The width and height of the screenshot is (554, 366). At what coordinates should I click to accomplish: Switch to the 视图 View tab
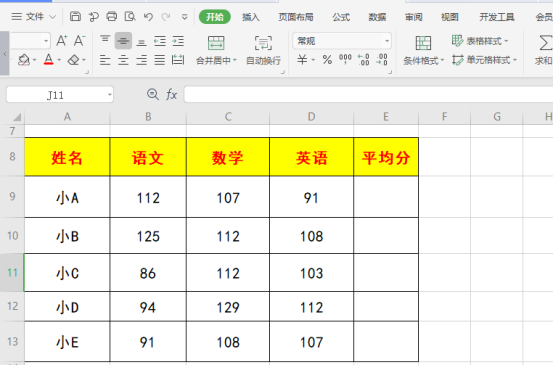449,17
